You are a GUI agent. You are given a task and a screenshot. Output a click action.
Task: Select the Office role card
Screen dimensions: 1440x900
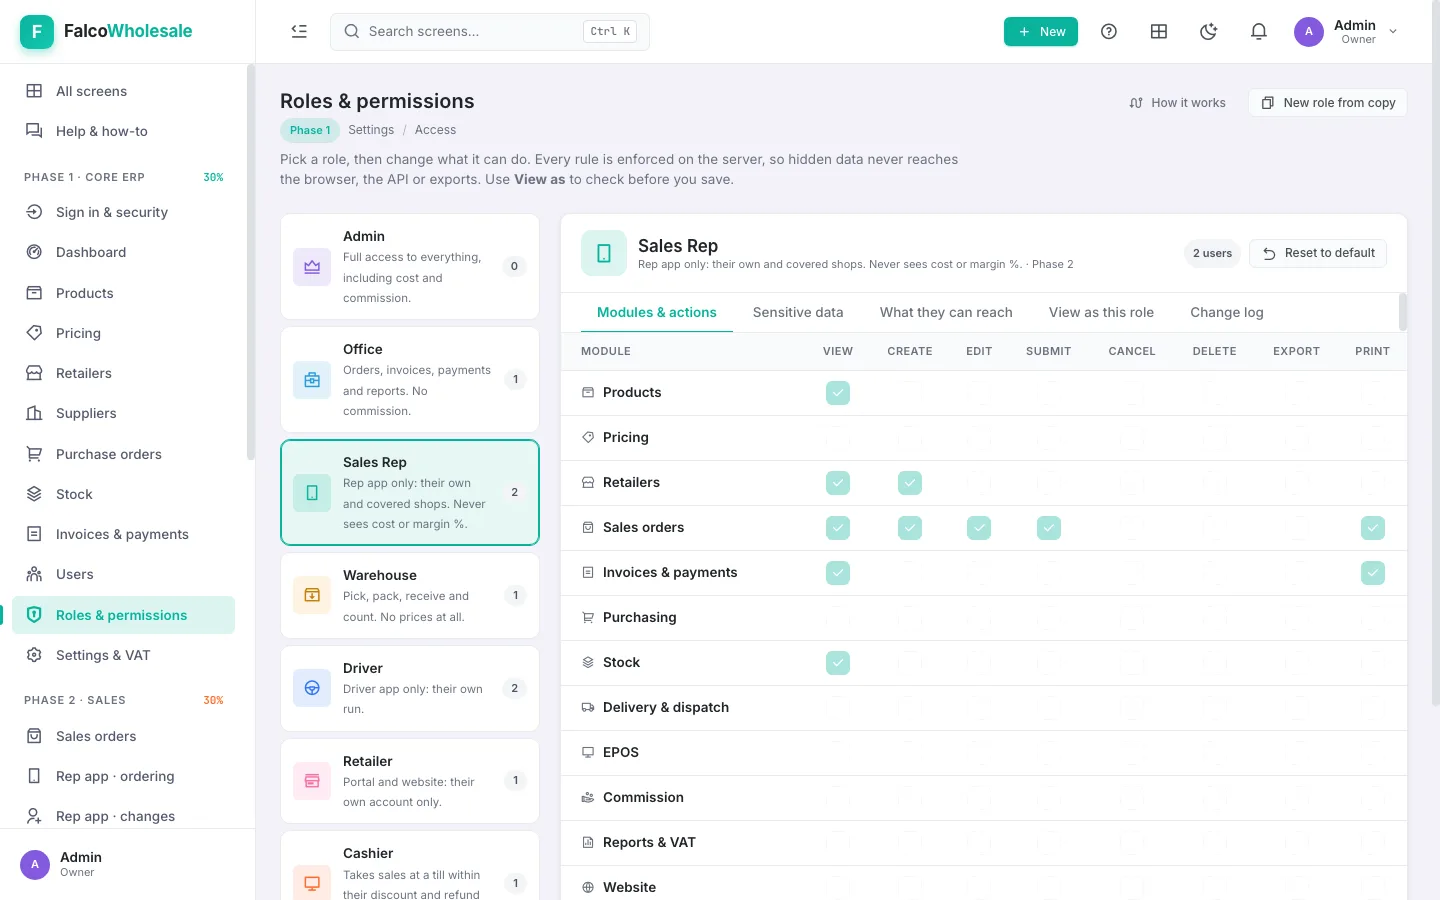pos(410,379)
